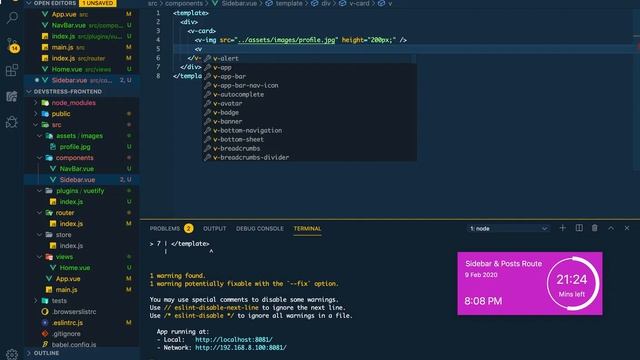Switch to the Output tab
This screenshot has height=360, width=640.
(x=215, y=229)
